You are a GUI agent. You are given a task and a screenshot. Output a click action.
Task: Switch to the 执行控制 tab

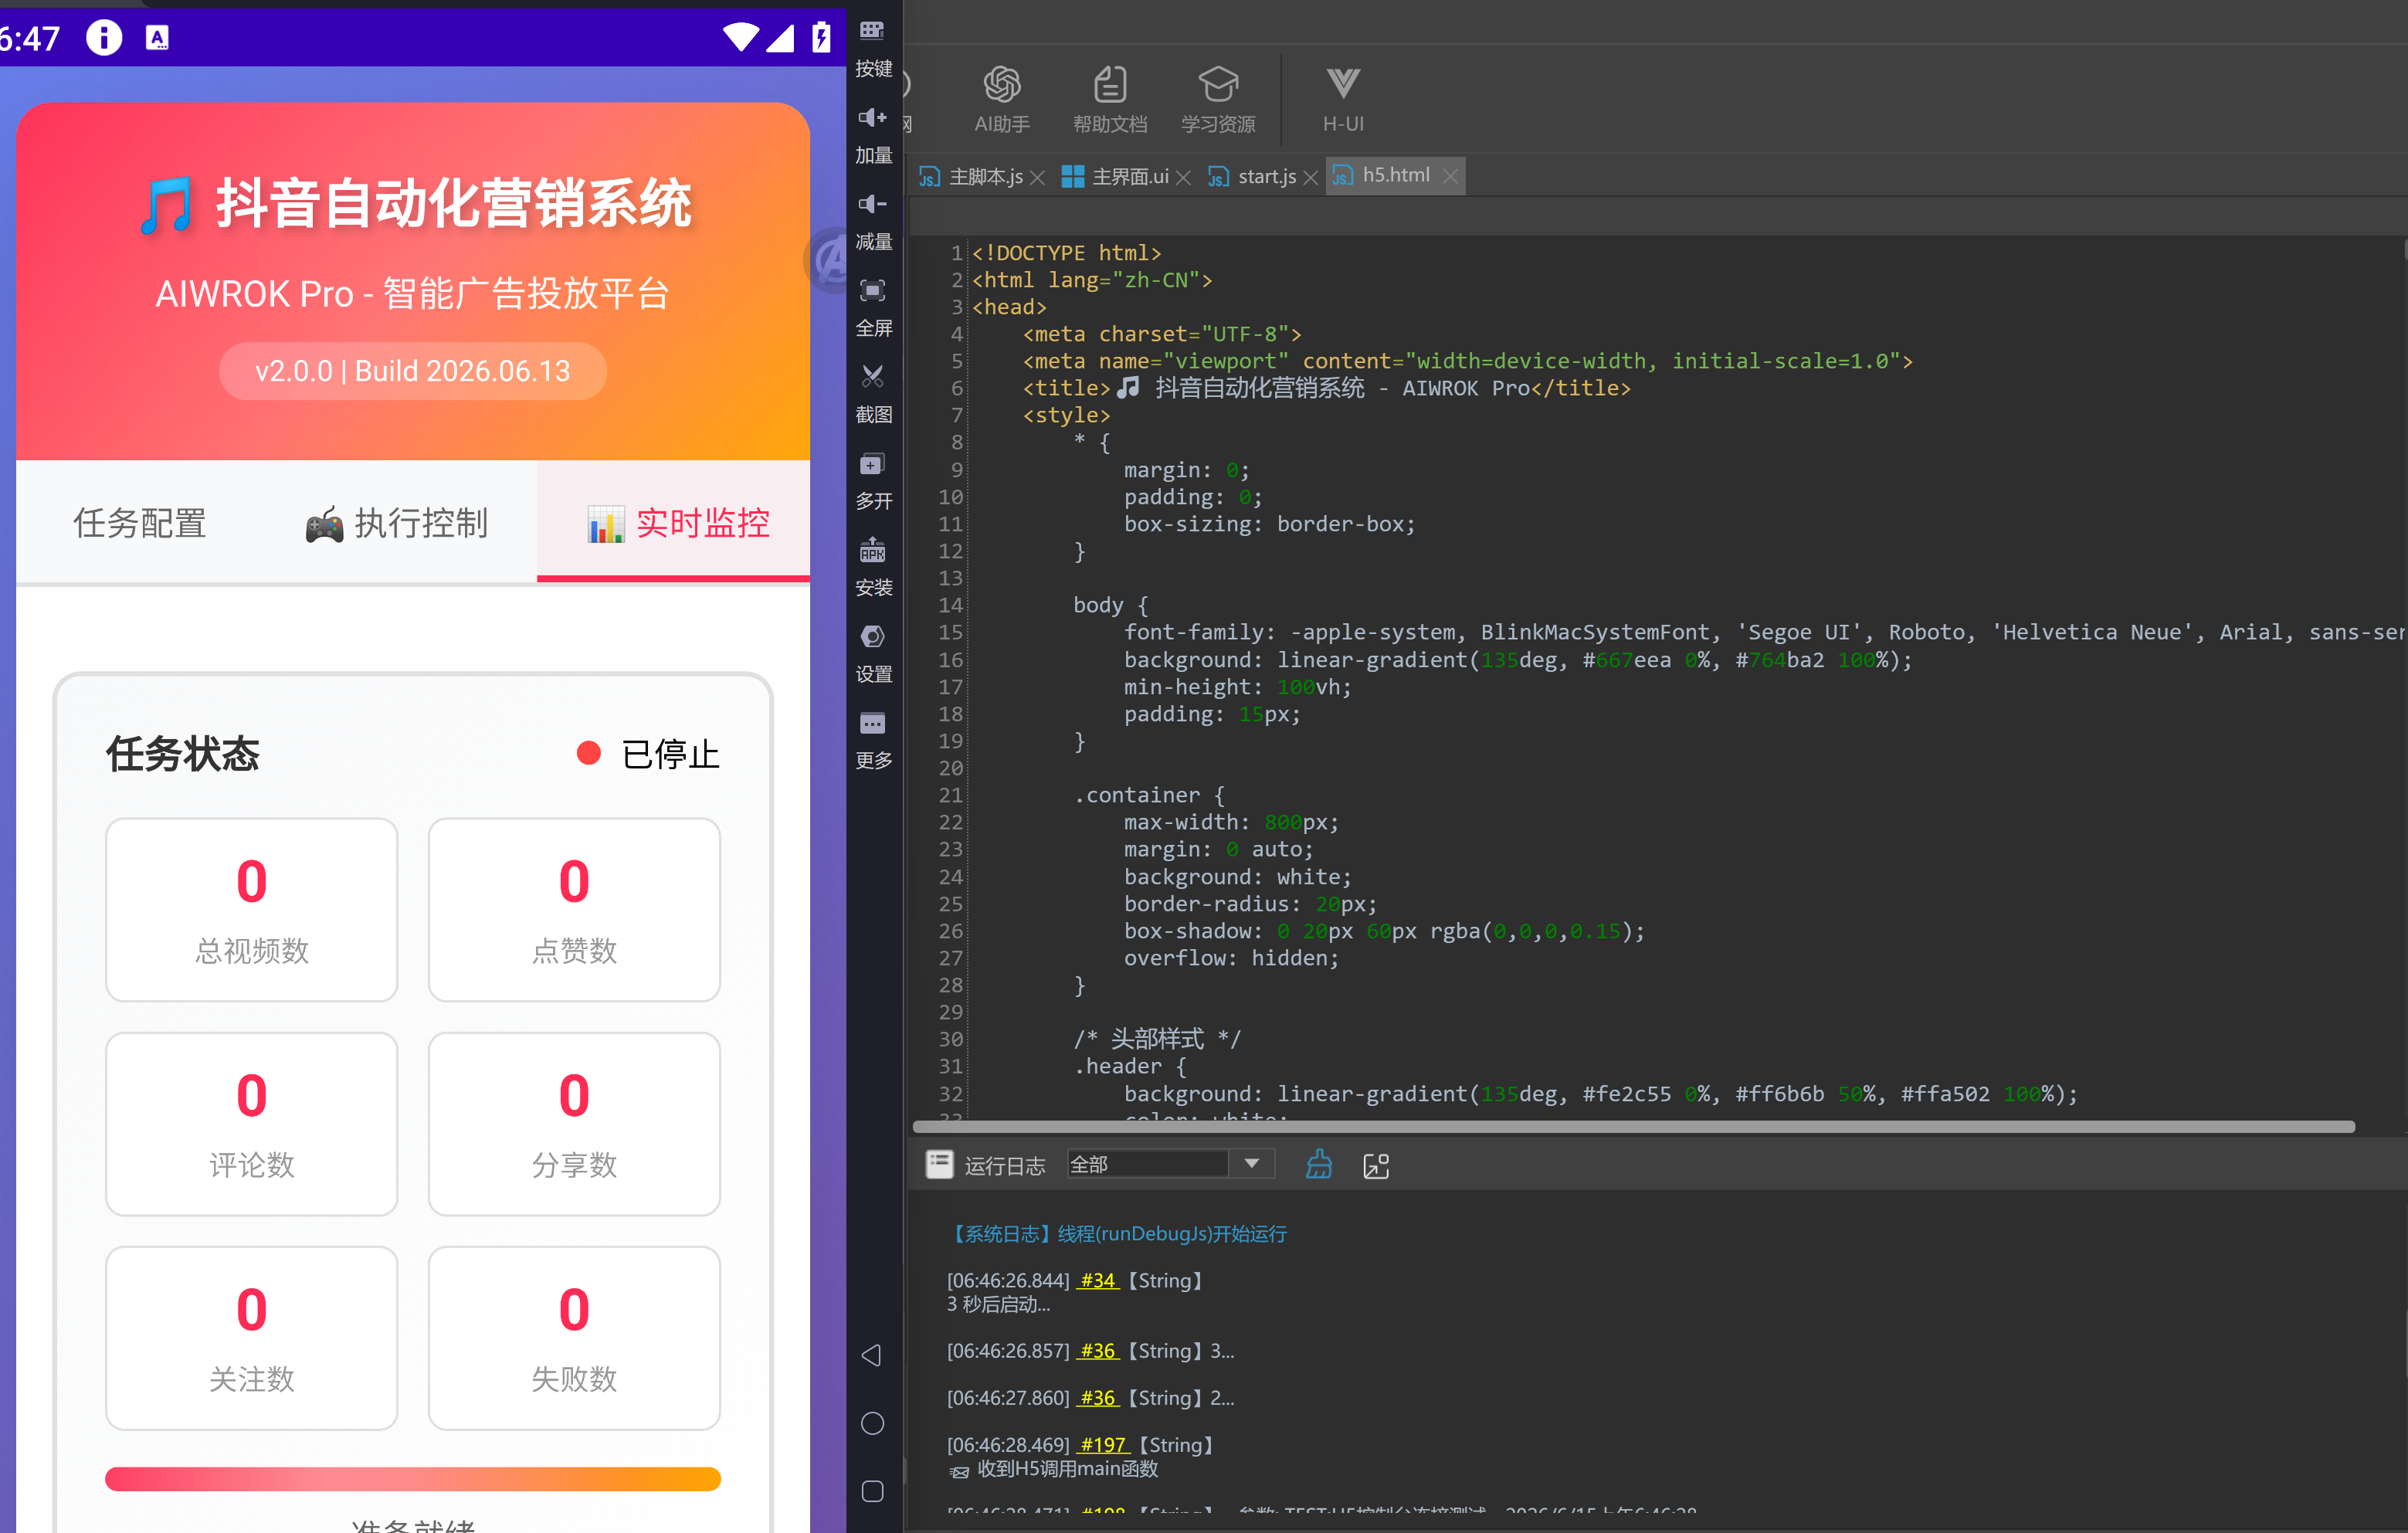coord(397,523)
